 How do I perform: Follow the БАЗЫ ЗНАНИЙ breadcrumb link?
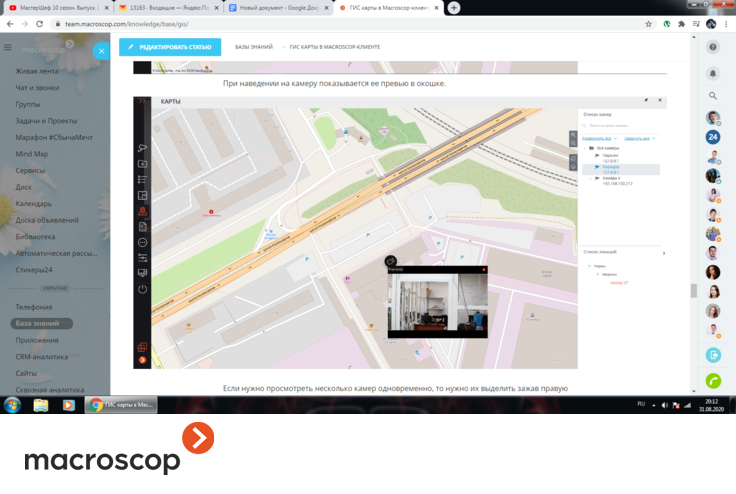click(x=253, y=47)
